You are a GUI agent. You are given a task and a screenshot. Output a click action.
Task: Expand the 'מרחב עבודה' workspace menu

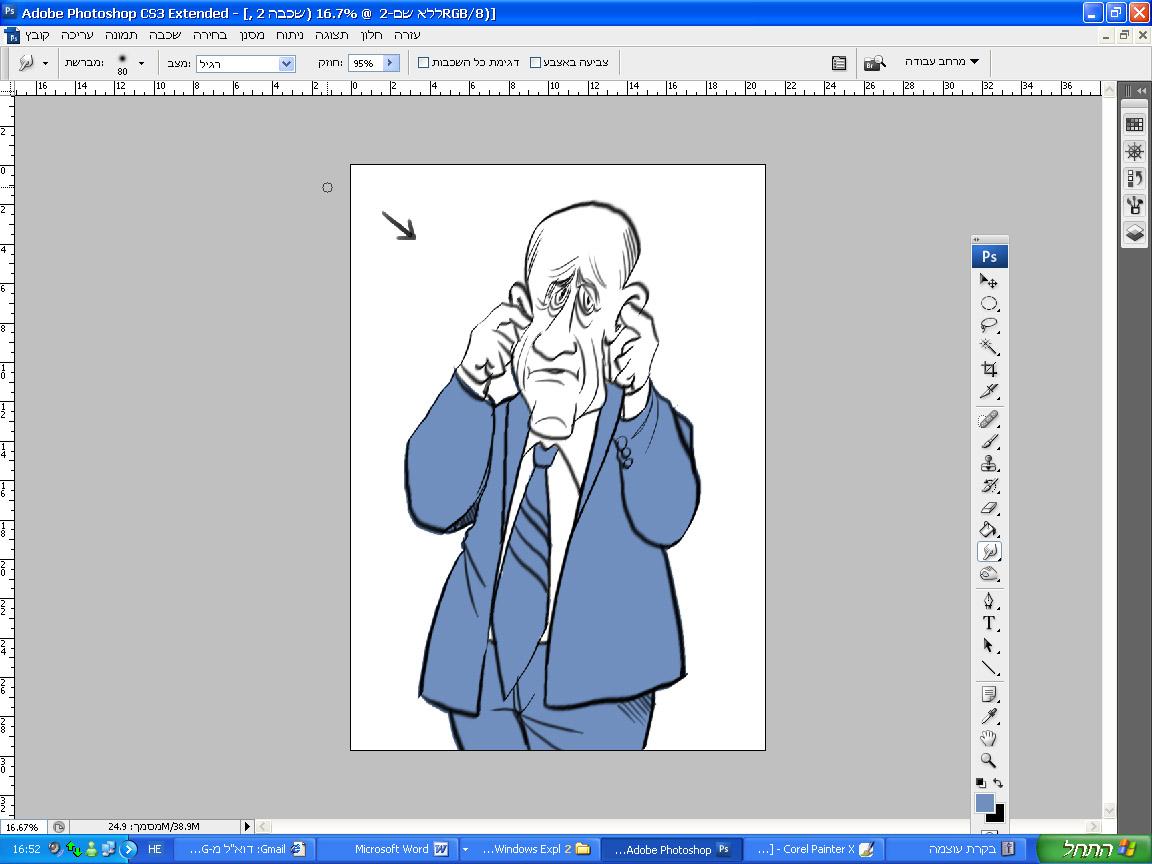pos(941,62)
